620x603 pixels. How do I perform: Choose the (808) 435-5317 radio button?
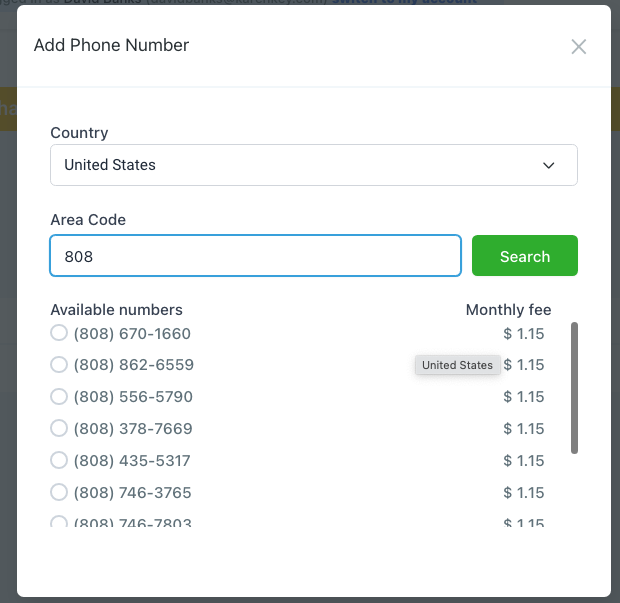(x=59, y=461)
